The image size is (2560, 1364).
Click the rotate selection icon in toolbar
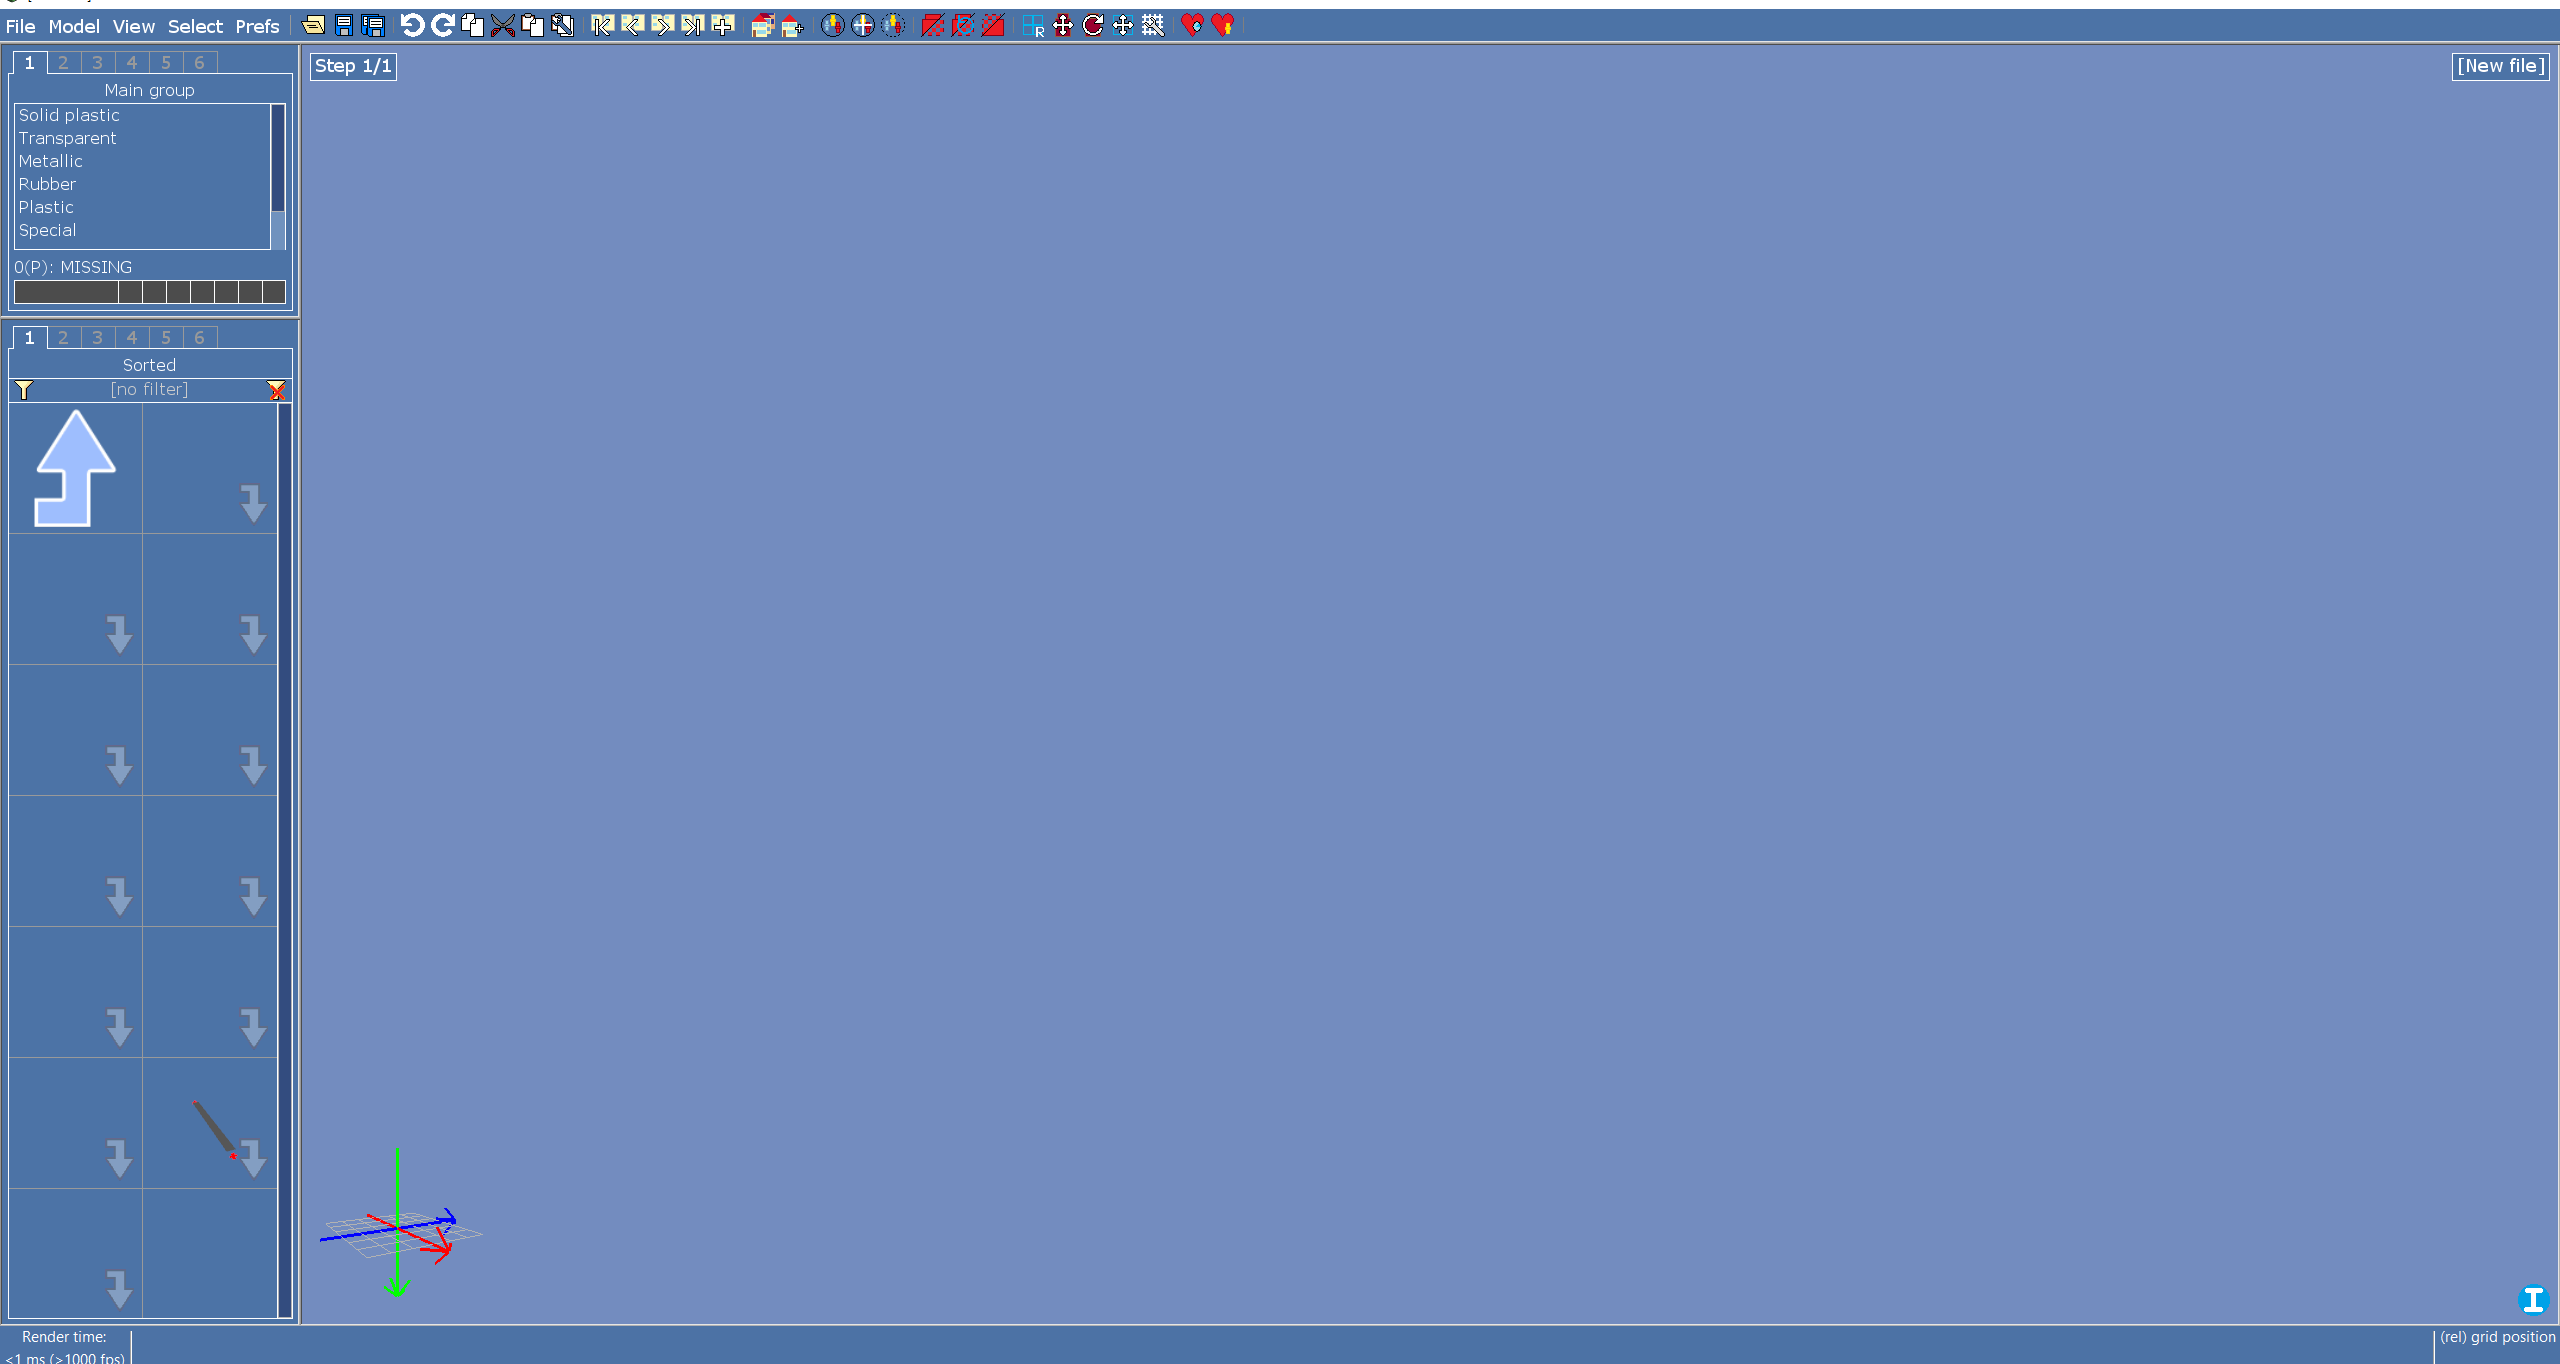[x=1093, y=26]
